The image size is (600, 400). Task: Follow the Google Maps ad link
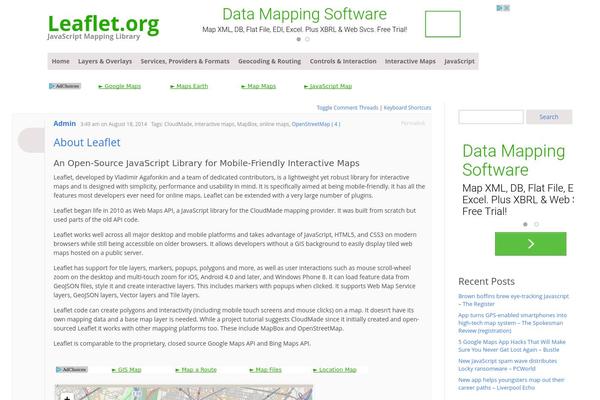(x=120, y=86)
